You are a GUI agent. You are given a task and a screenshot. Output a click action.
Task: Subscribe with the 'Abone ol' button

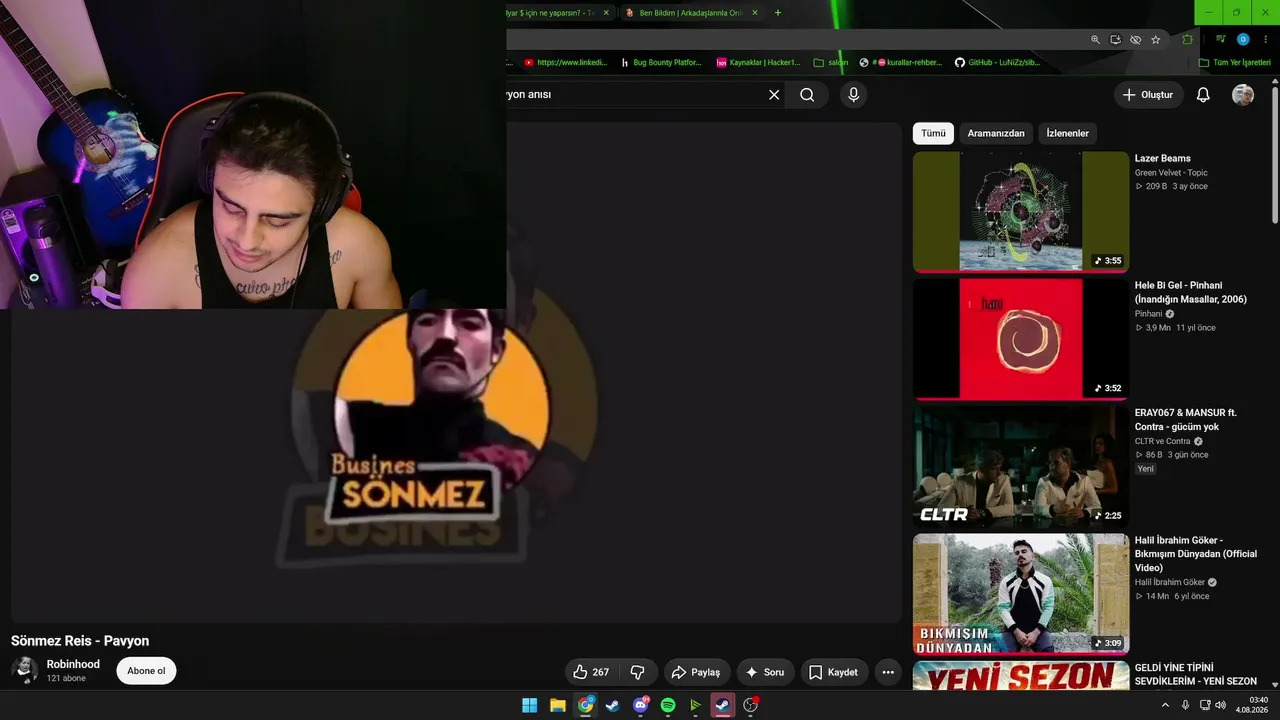tap(146, 671)
